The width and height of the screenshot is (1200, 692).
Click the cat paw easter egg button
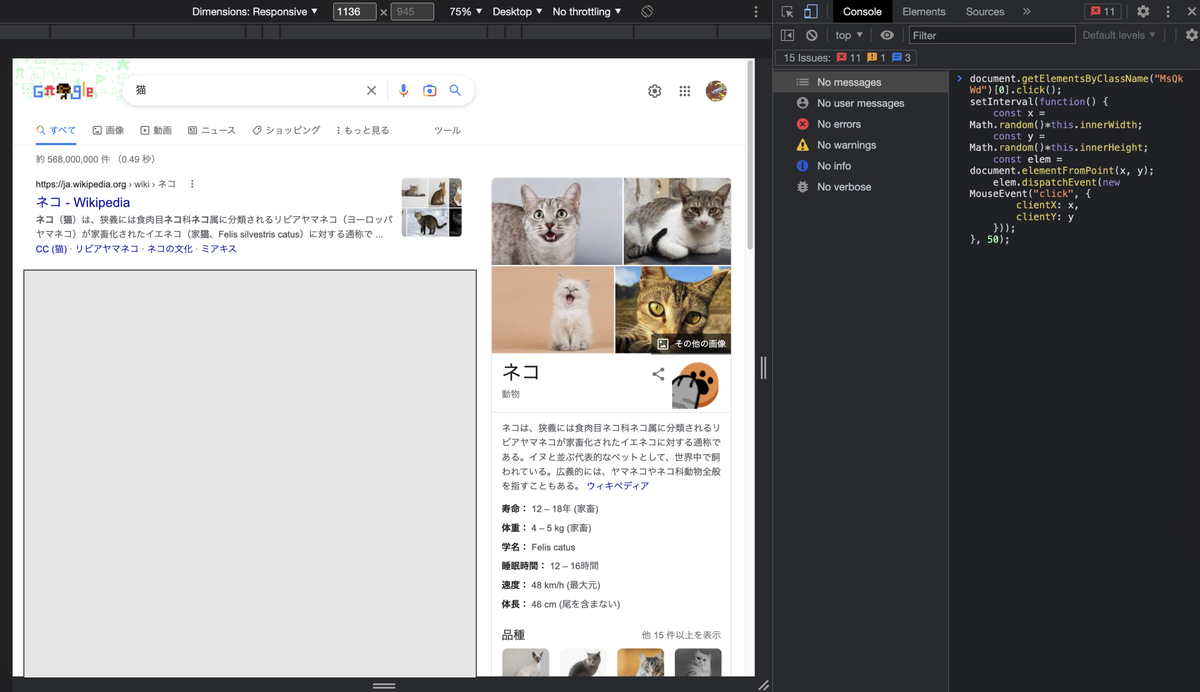point(696,386)
